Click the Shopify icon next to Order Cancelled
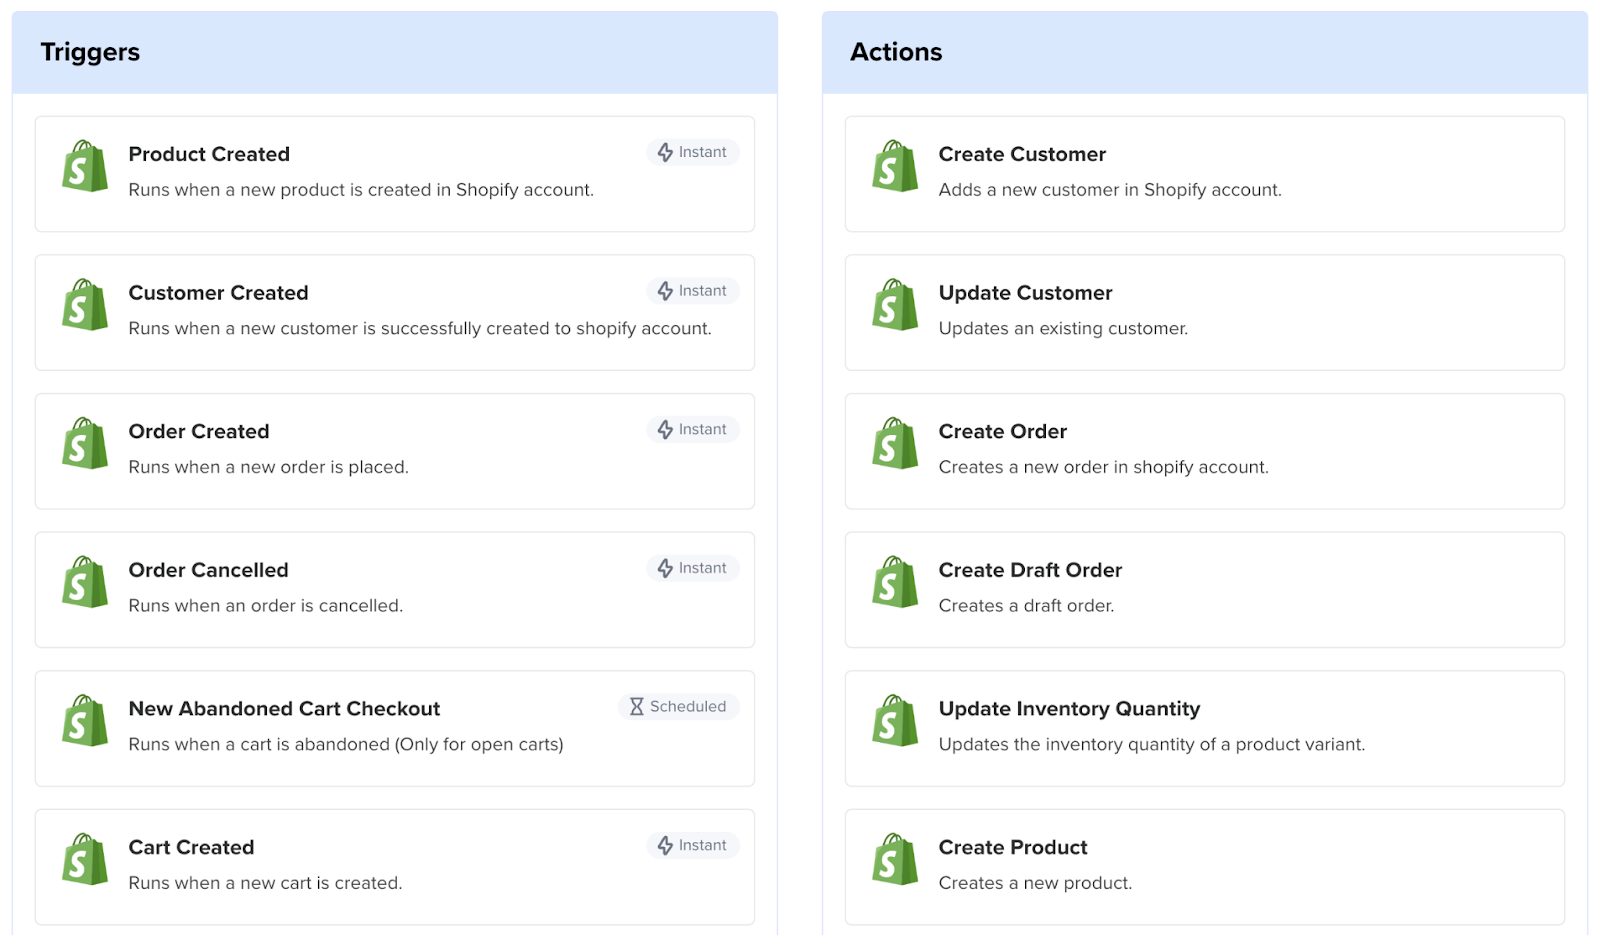The image size is (1600, 935). point(85,583)
